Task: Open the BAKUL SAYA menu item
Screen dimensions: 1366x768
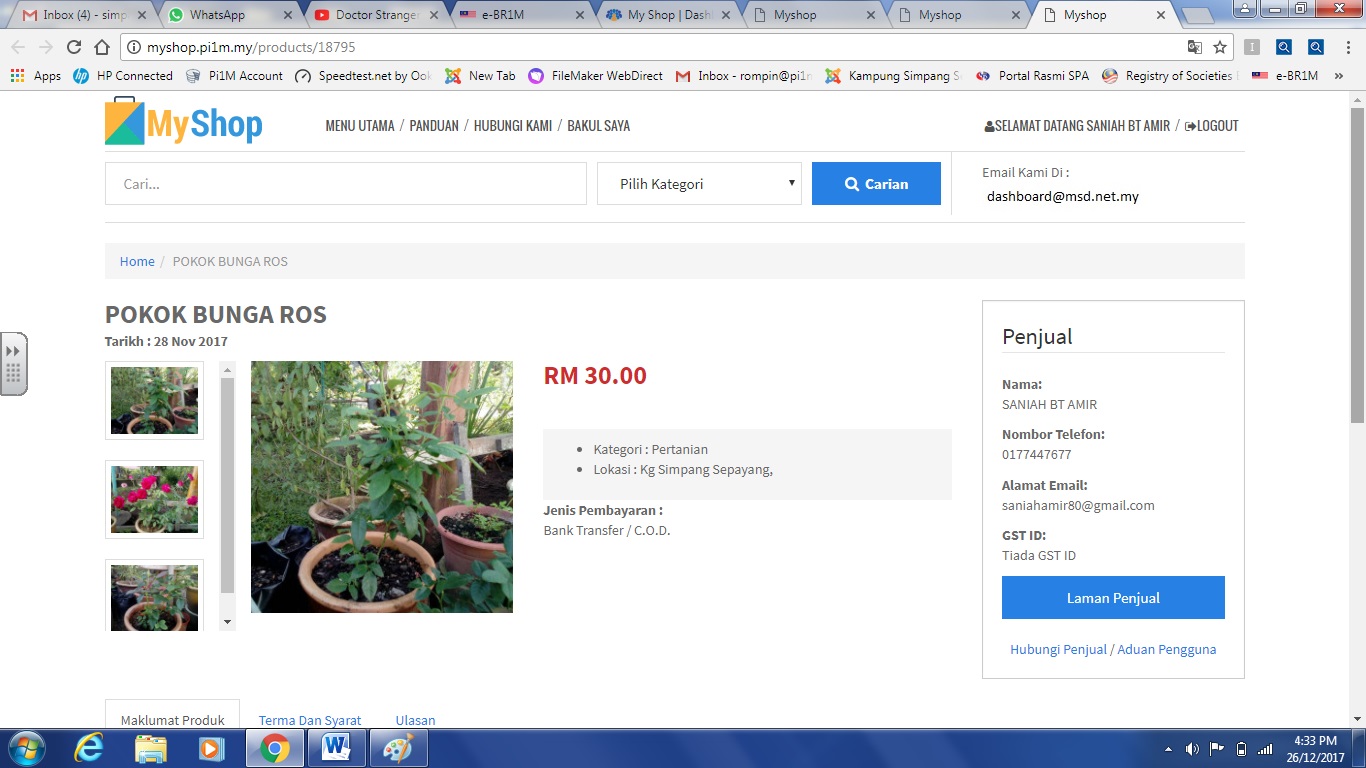Action: pos(598,126)
